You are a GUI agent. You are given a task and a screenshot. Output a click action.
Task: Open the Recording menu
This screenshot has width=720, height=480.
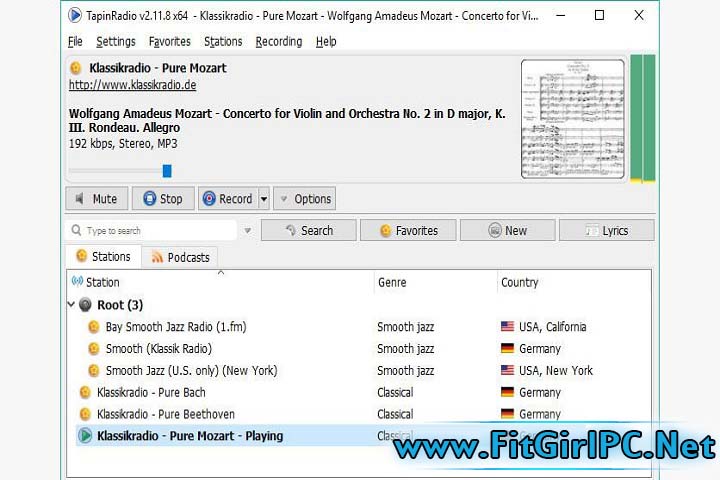click(x=278, y=42)
